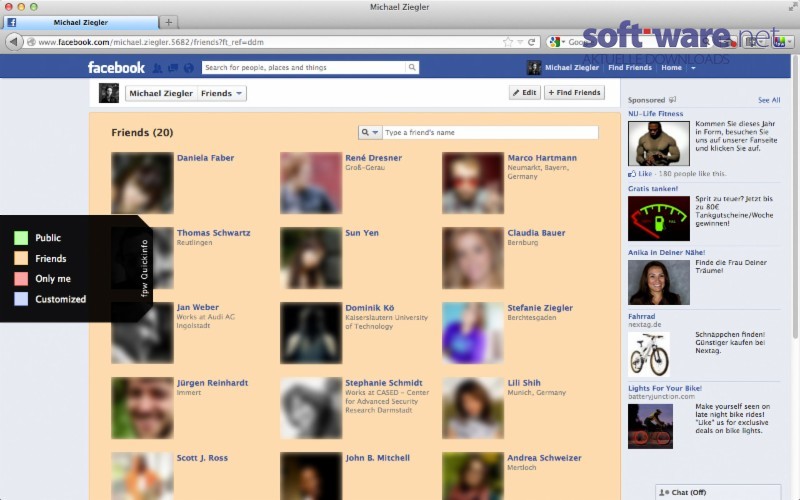Go back with the browser back arrow

point(14,42)
